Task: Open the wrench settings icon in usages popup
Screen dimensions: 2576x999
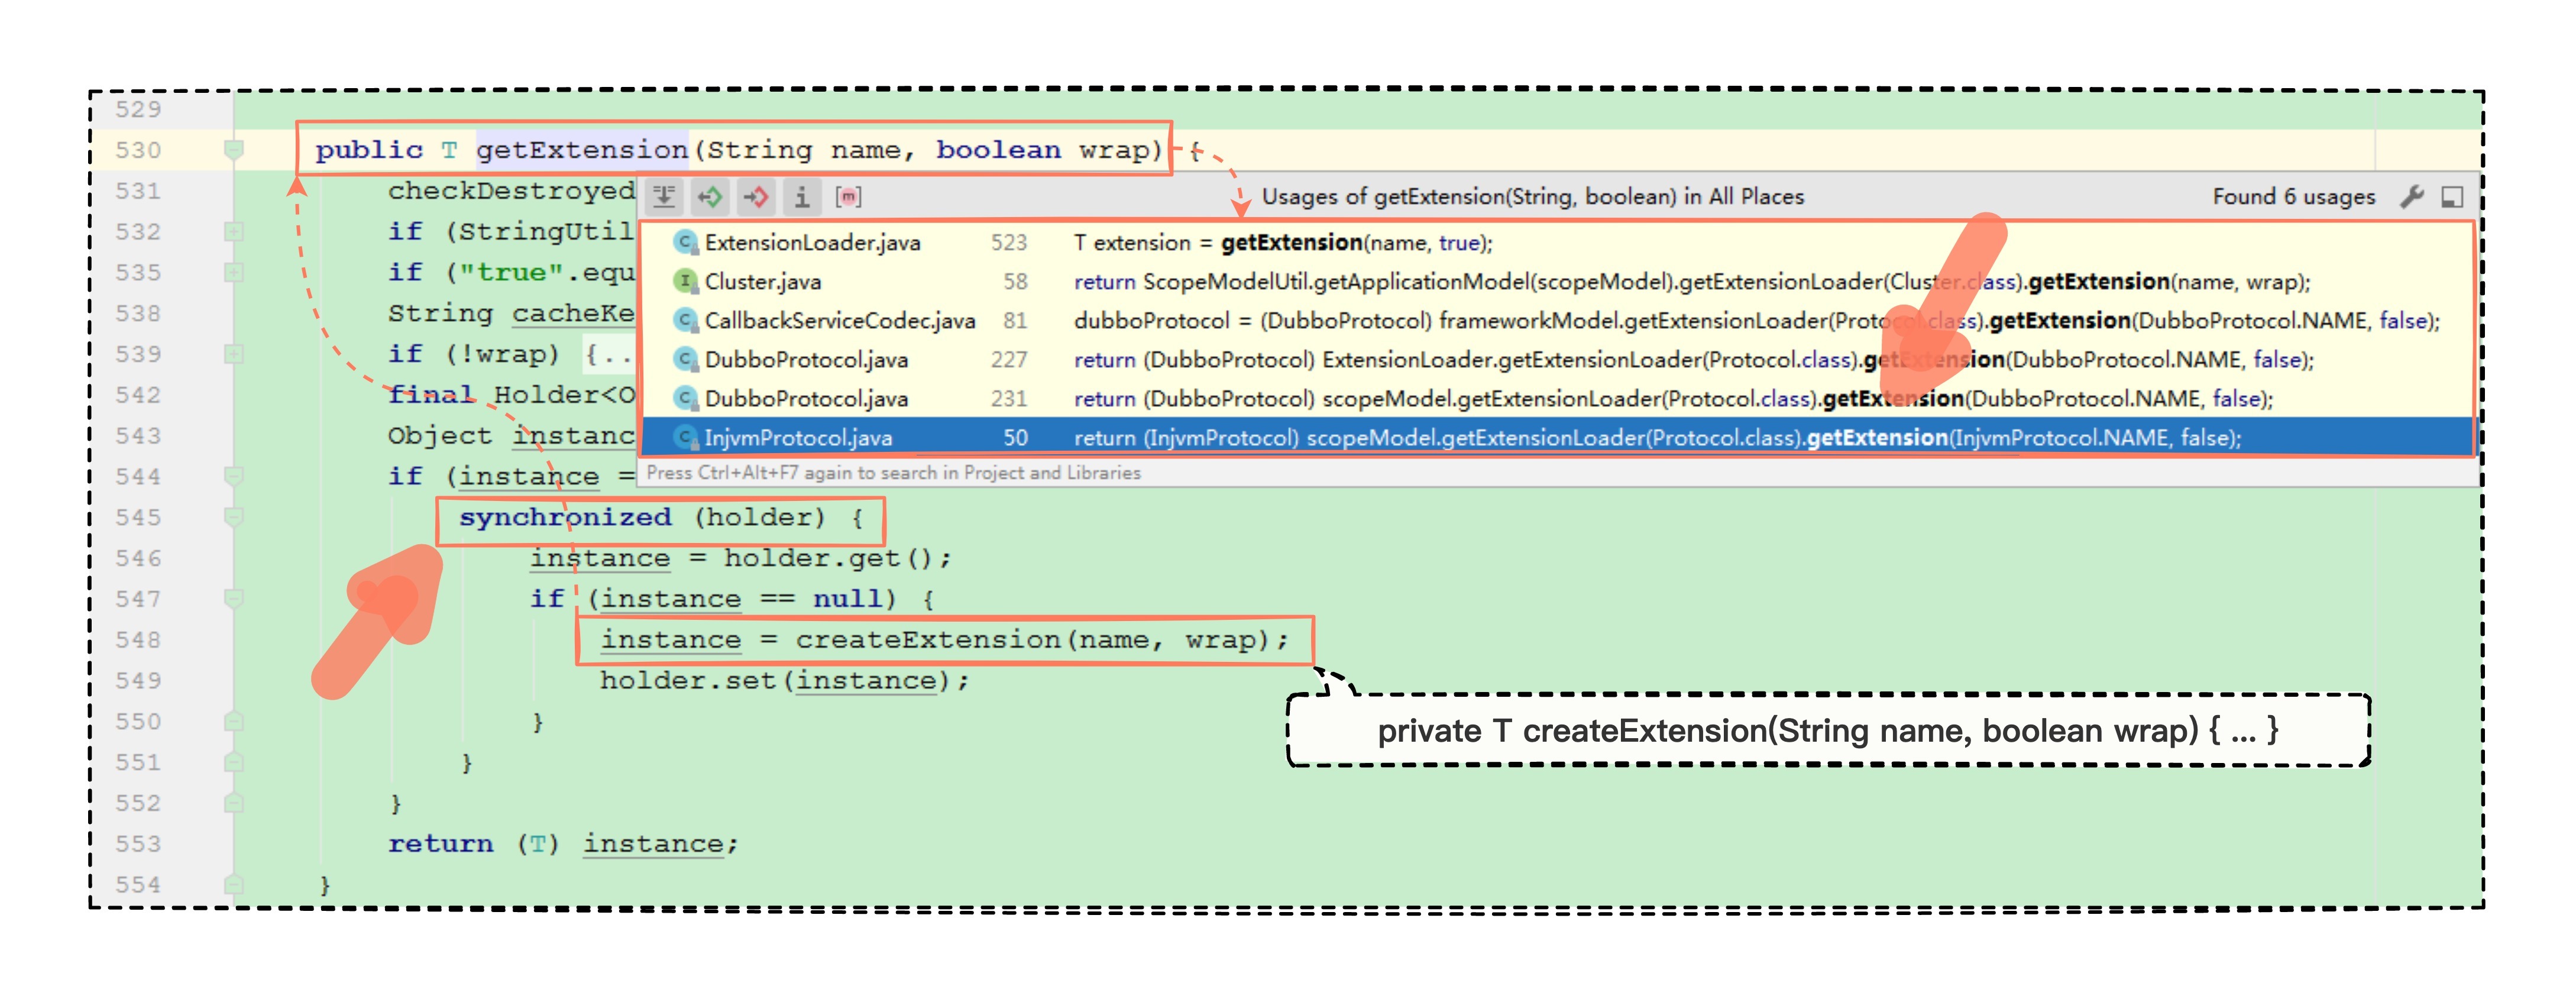Action: pyautogui.click(x=2412, y=196)
